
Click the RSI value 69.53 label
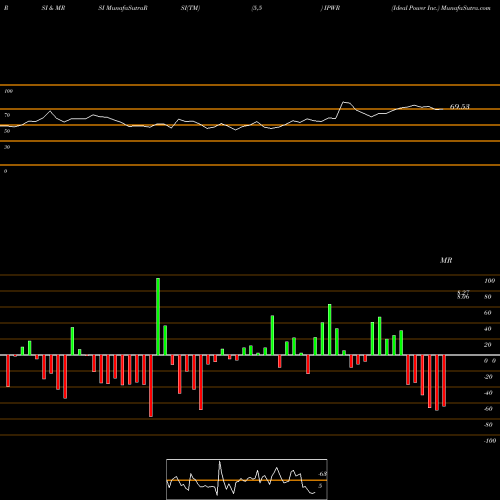click(460, 106)
